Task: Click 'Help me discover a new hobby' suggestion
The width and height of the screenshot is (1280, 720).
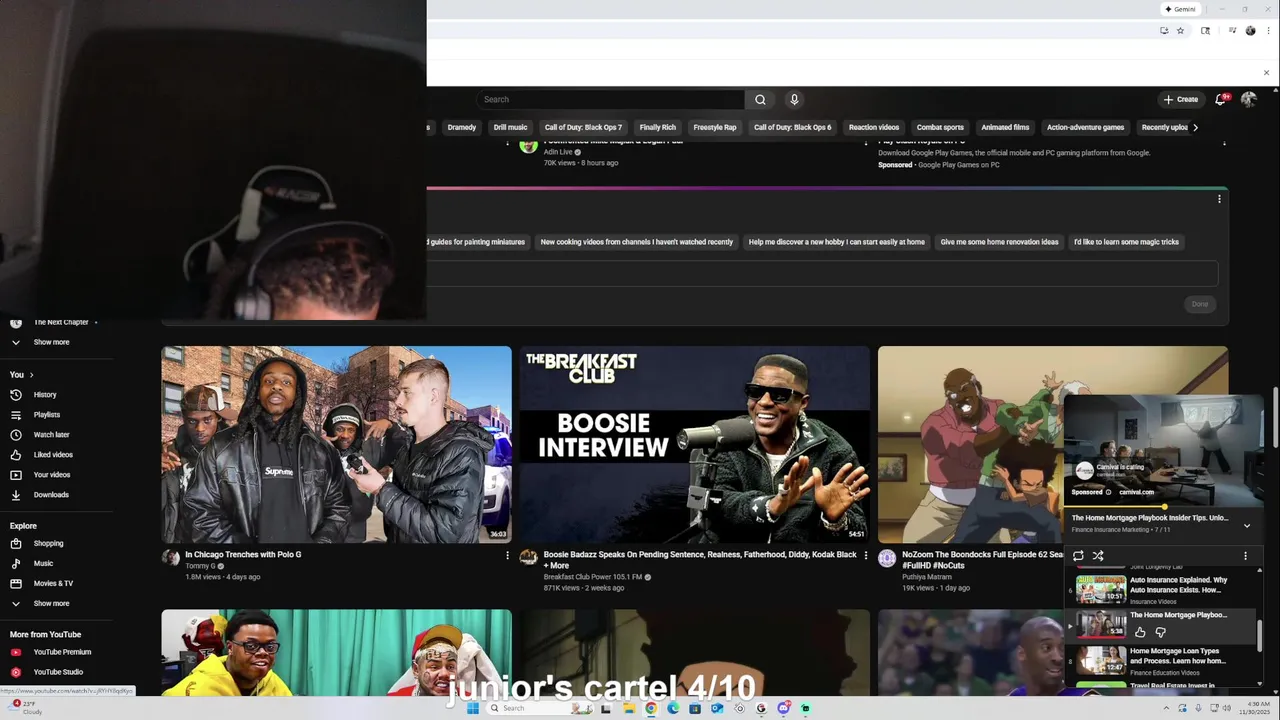Action: pyautogui.click(x=837, y=242)
